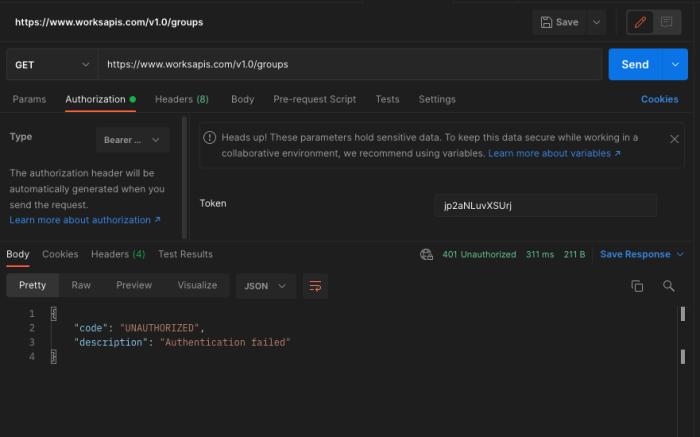Screen dimensions: 700x437
Task: Switch to the Preview view mode
Action: coord(134,285)
